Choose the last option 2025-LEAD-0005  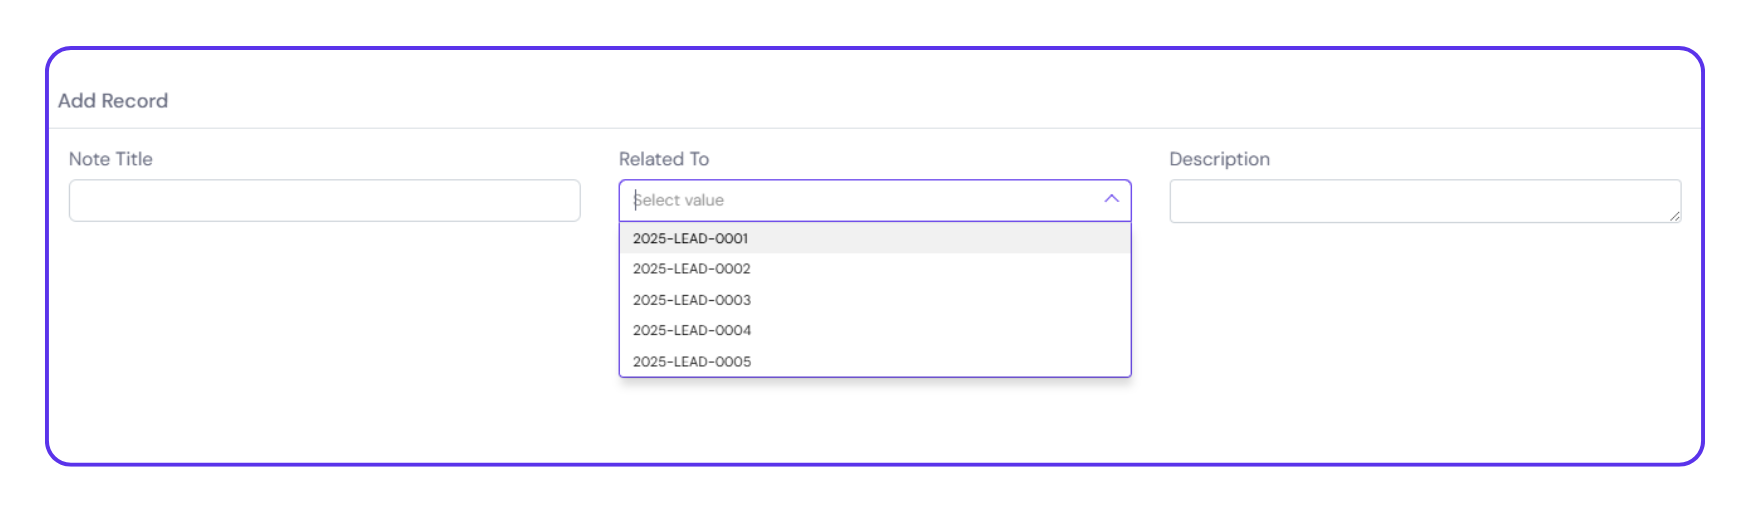click(692, 361)
